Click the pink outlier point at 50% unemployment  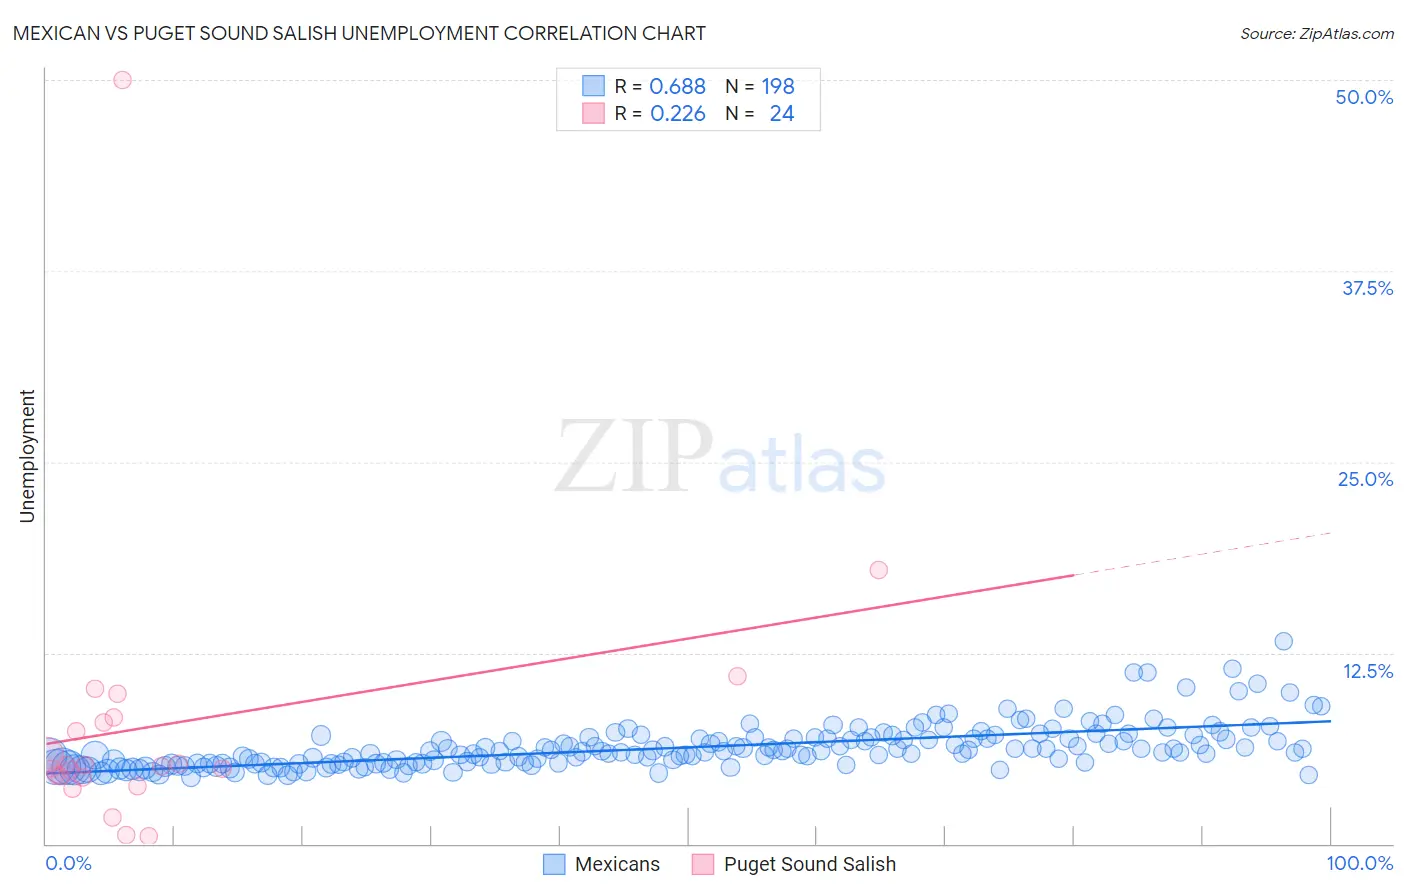tap(122, 80)
